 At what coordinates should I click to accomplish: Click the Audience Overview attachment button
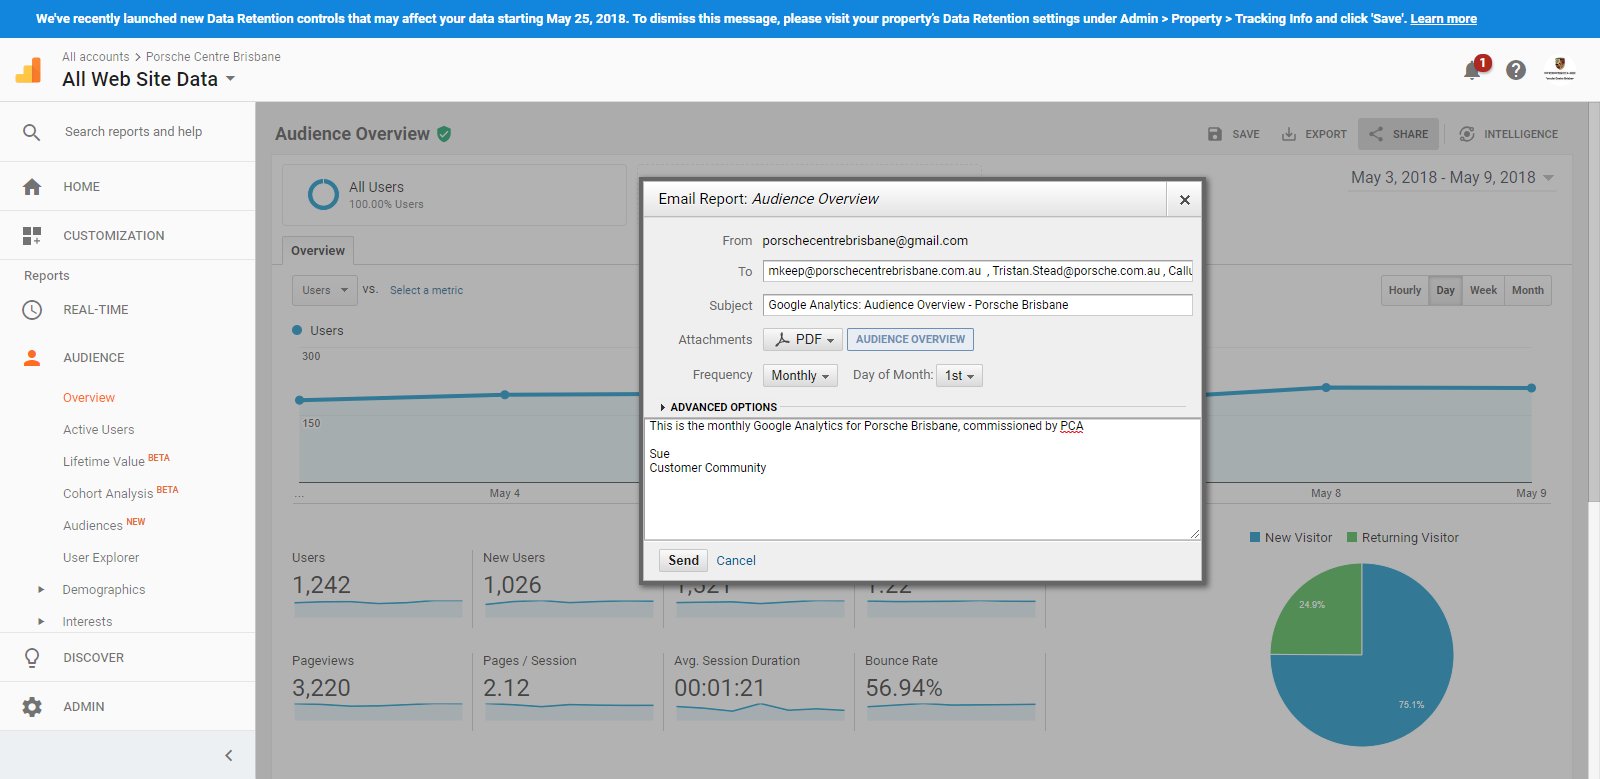pos(910,340)
